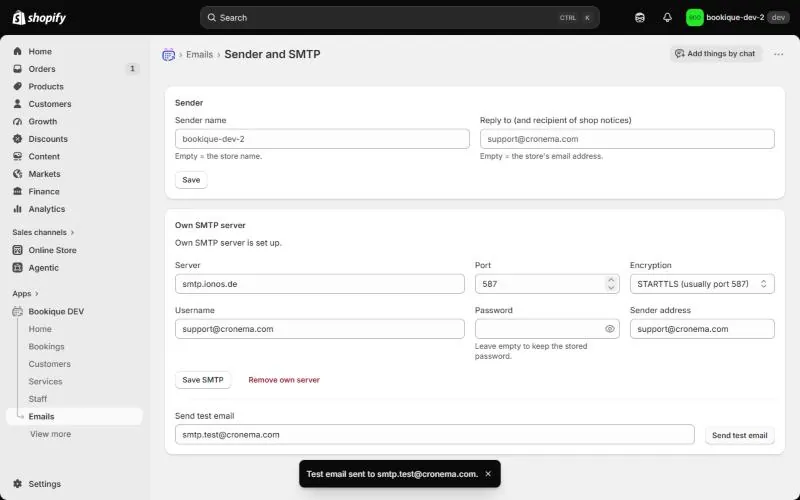Go to Home in the main sidebar
This screenshot has width=800, height=500.
(x=40, y=52)
